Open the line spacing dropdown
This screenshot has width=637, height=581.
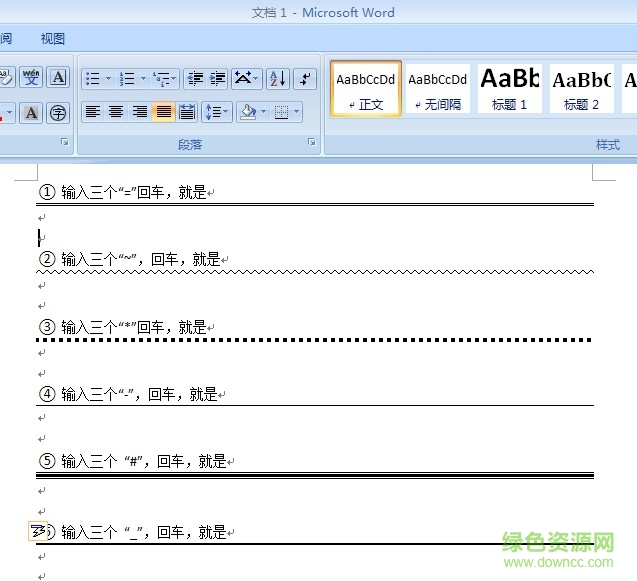click(216, 112)
